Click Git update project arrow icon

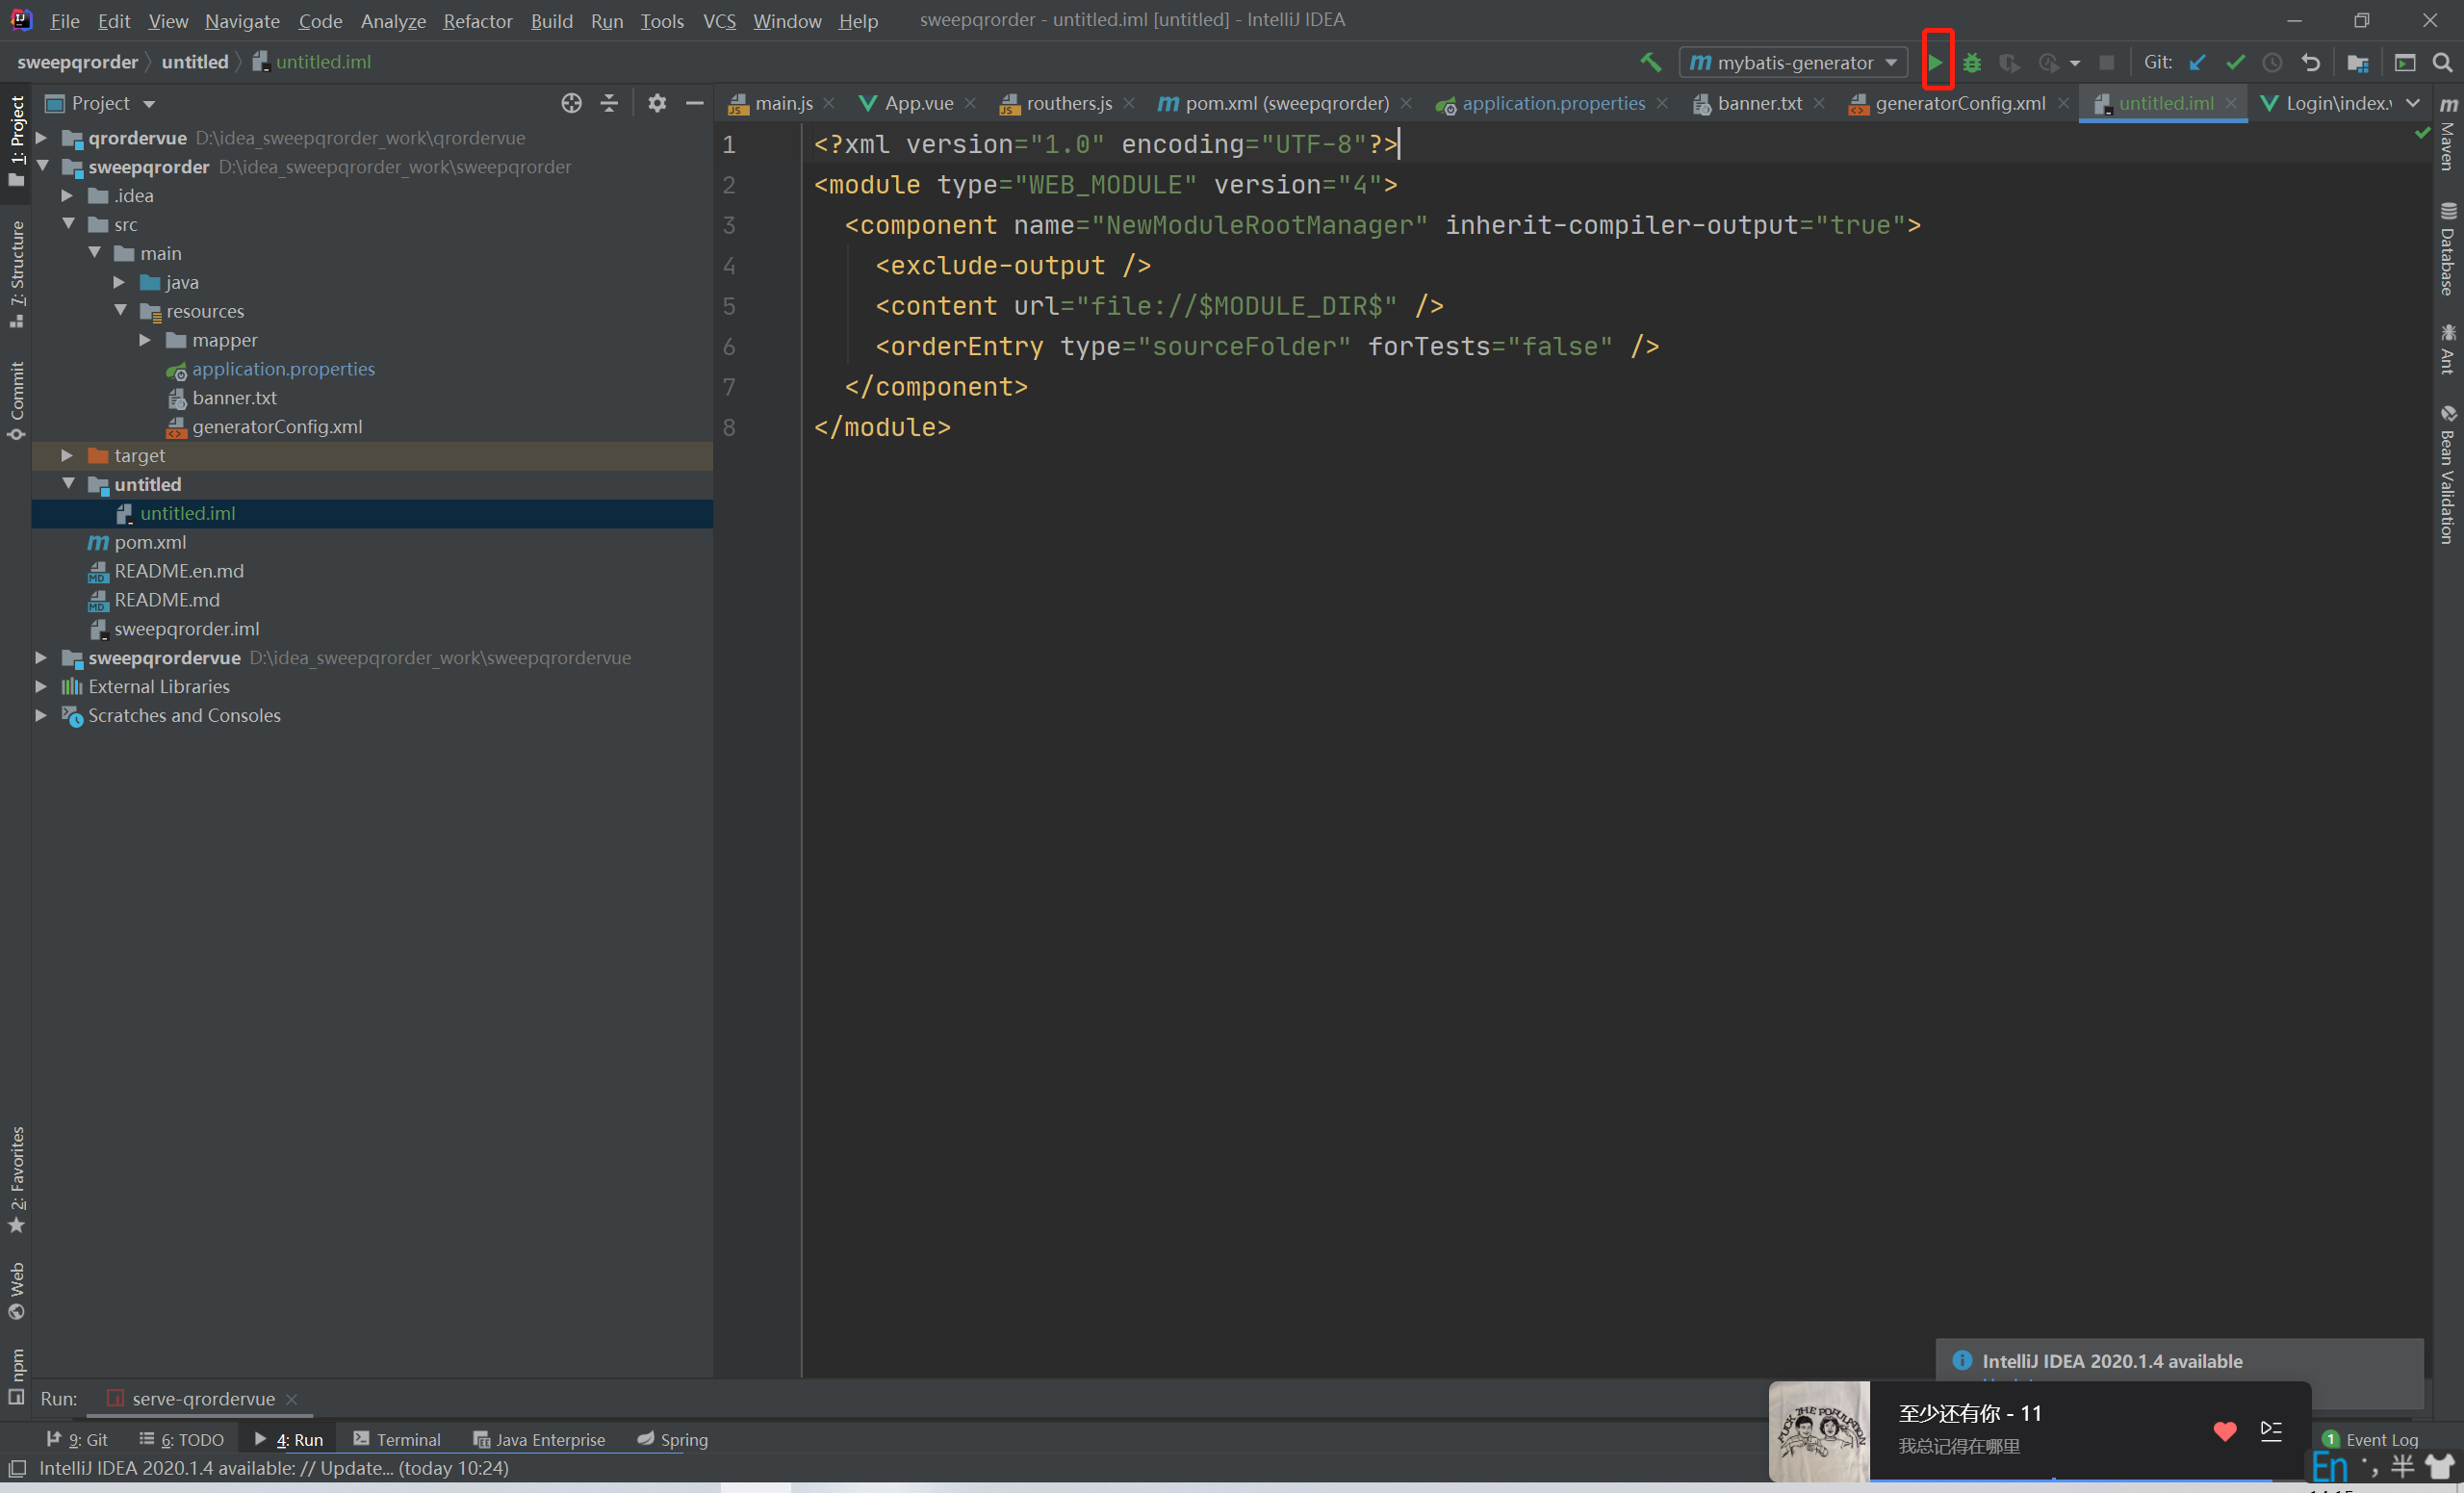2197,62
